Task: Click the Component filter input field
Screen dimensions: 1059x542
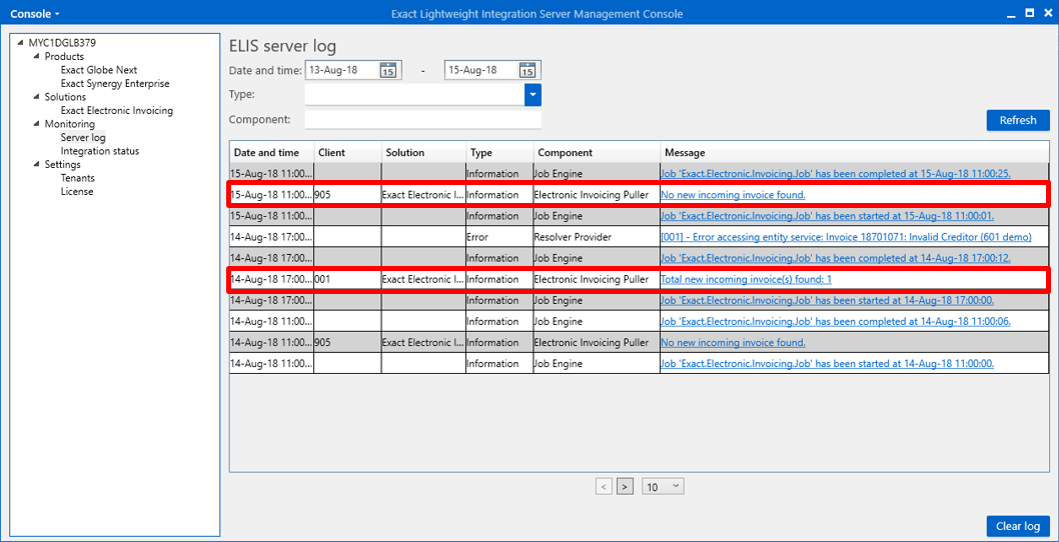Action: (423, 119)
